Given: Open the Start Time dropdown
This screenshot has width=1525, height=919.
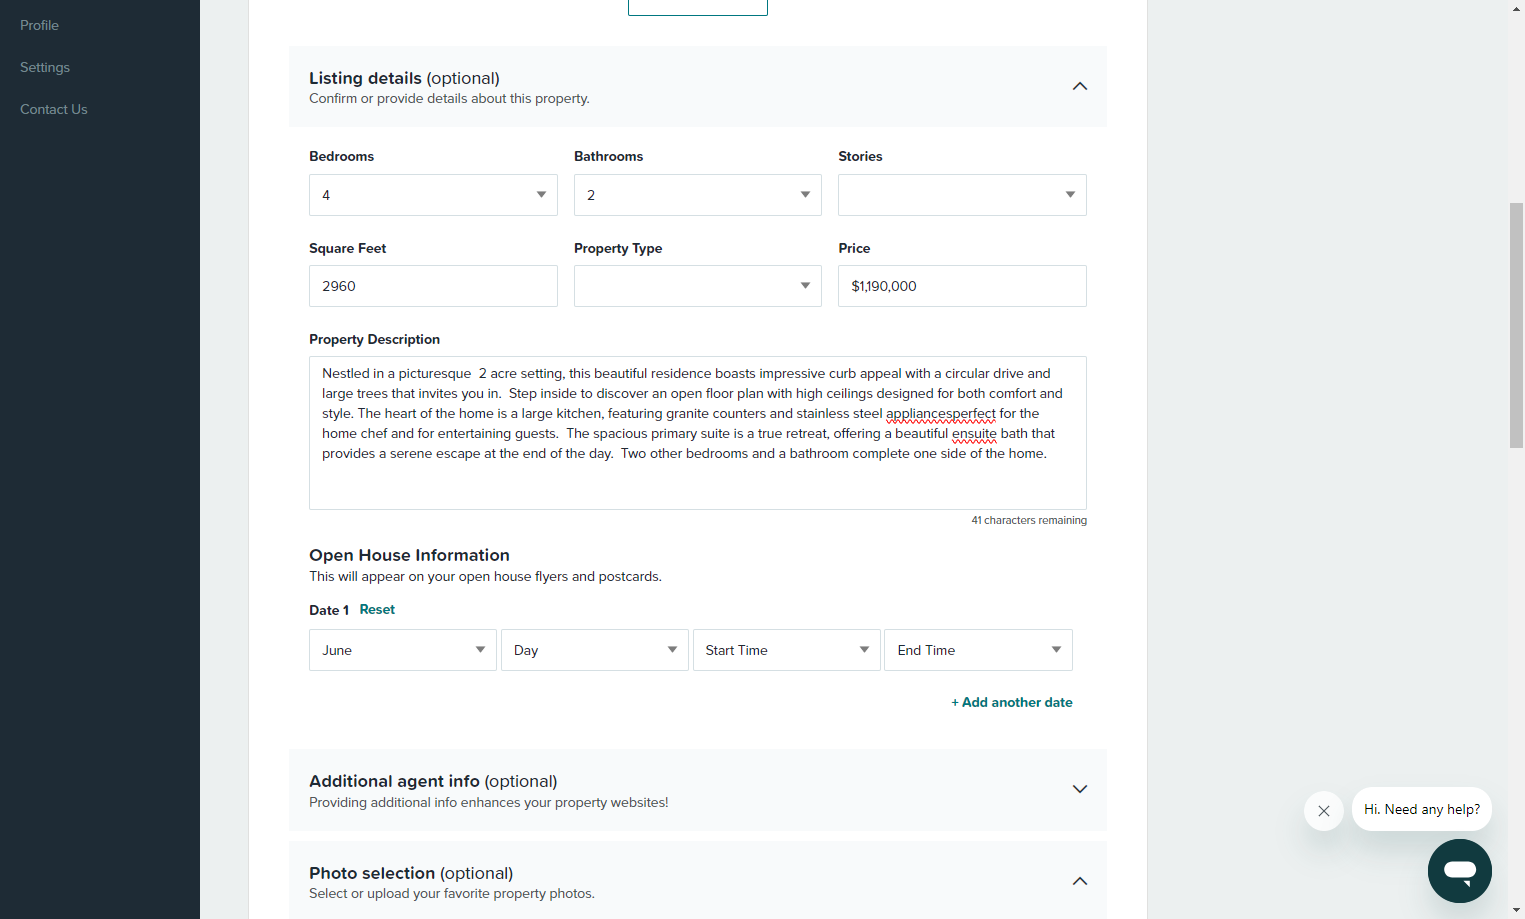Looking at the screenshot, I should click(x=787, y=650).
